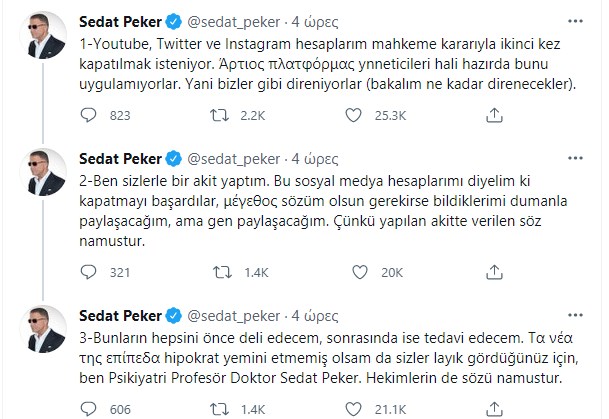
Task: Open Sedat Peker's name on first tweet
Action: [122, 19]
